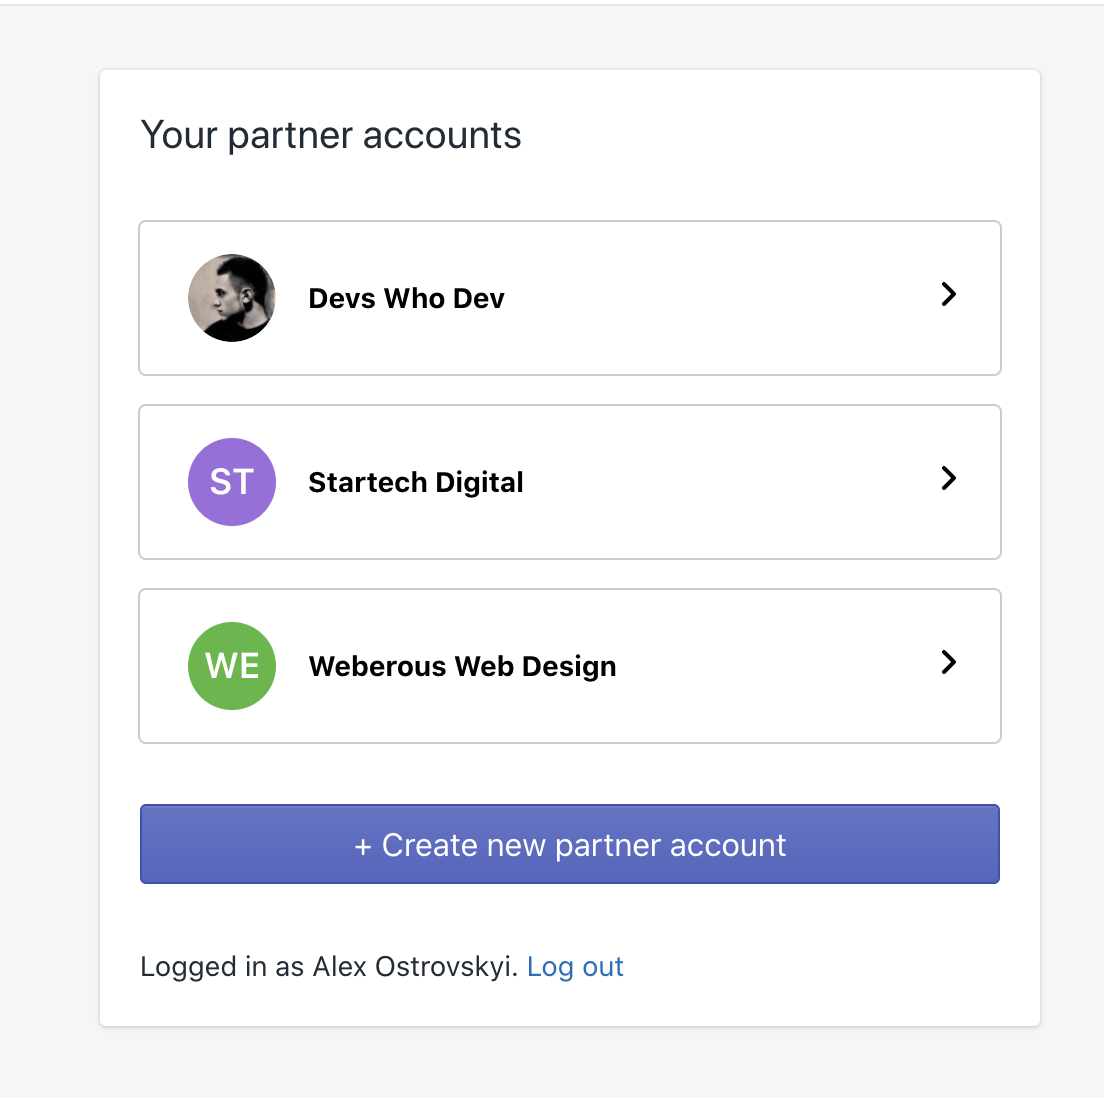
Task: Select the Weberous Web Design initials icon
Action: (x=232, y=666)
